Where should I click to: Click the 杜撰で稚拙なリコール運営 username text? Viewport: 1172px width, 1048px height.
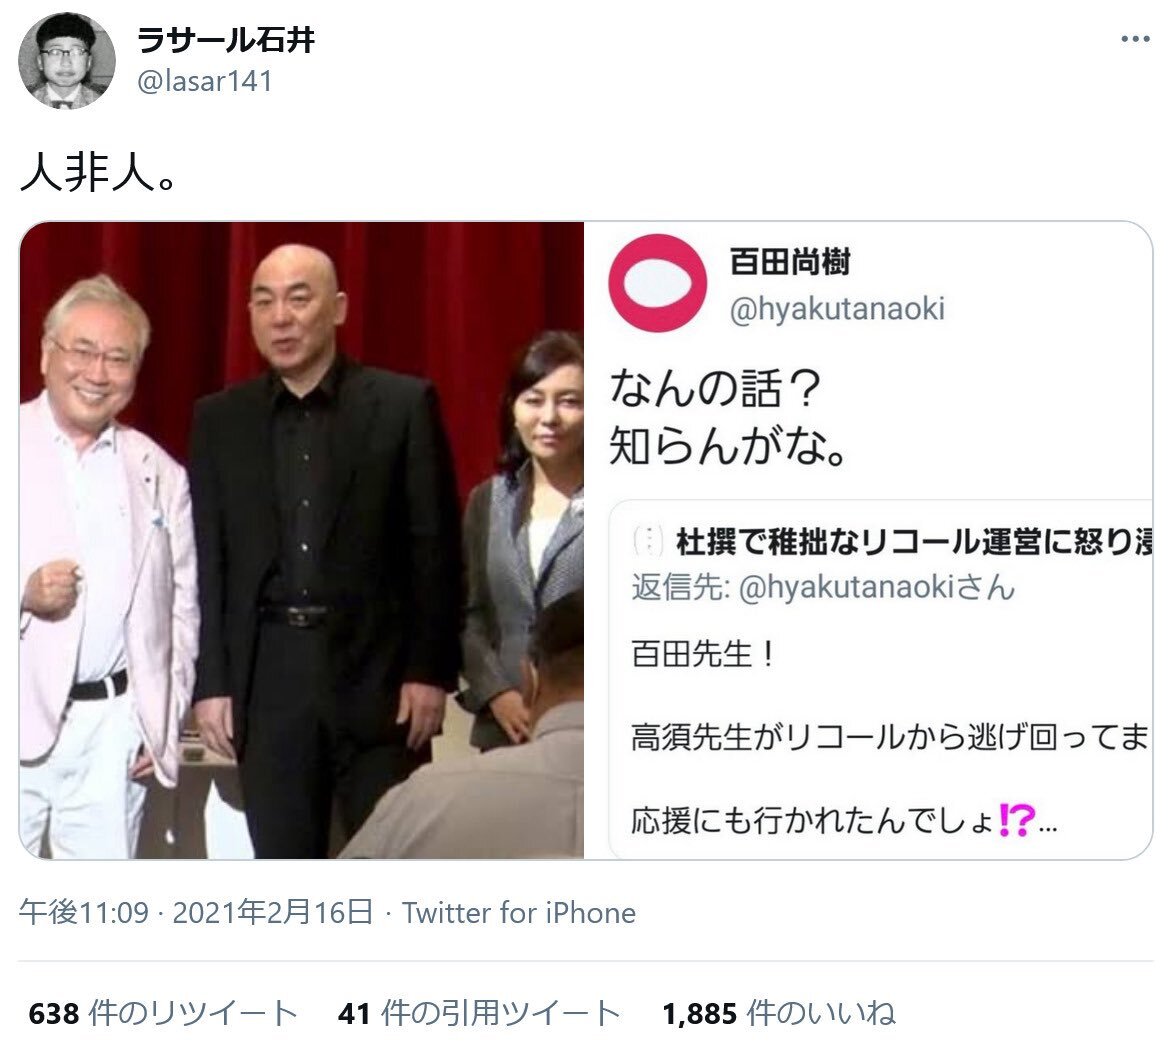click(914, 542)
